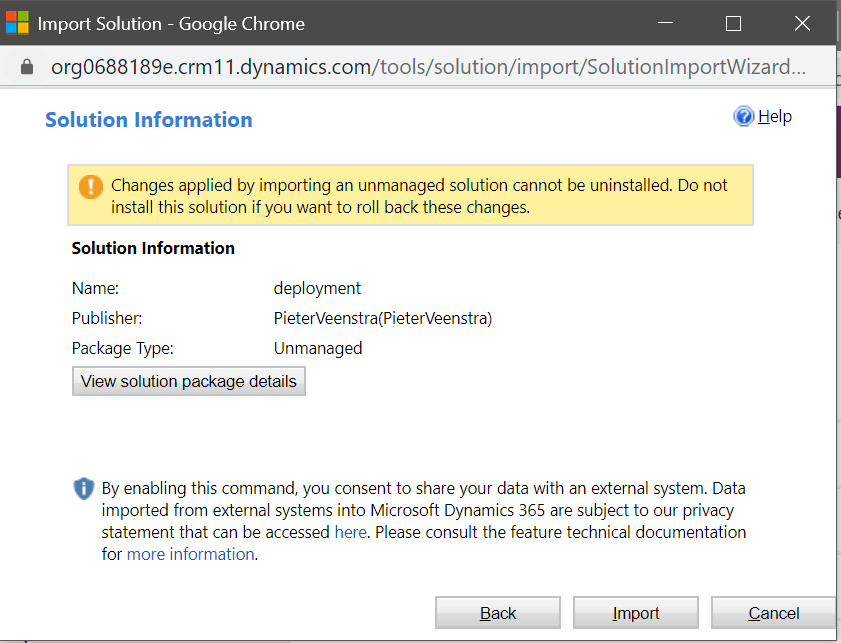The width and height of the screenshot is (841, 643).
Task: Open the Help link
Action: [x=774, y=116]
